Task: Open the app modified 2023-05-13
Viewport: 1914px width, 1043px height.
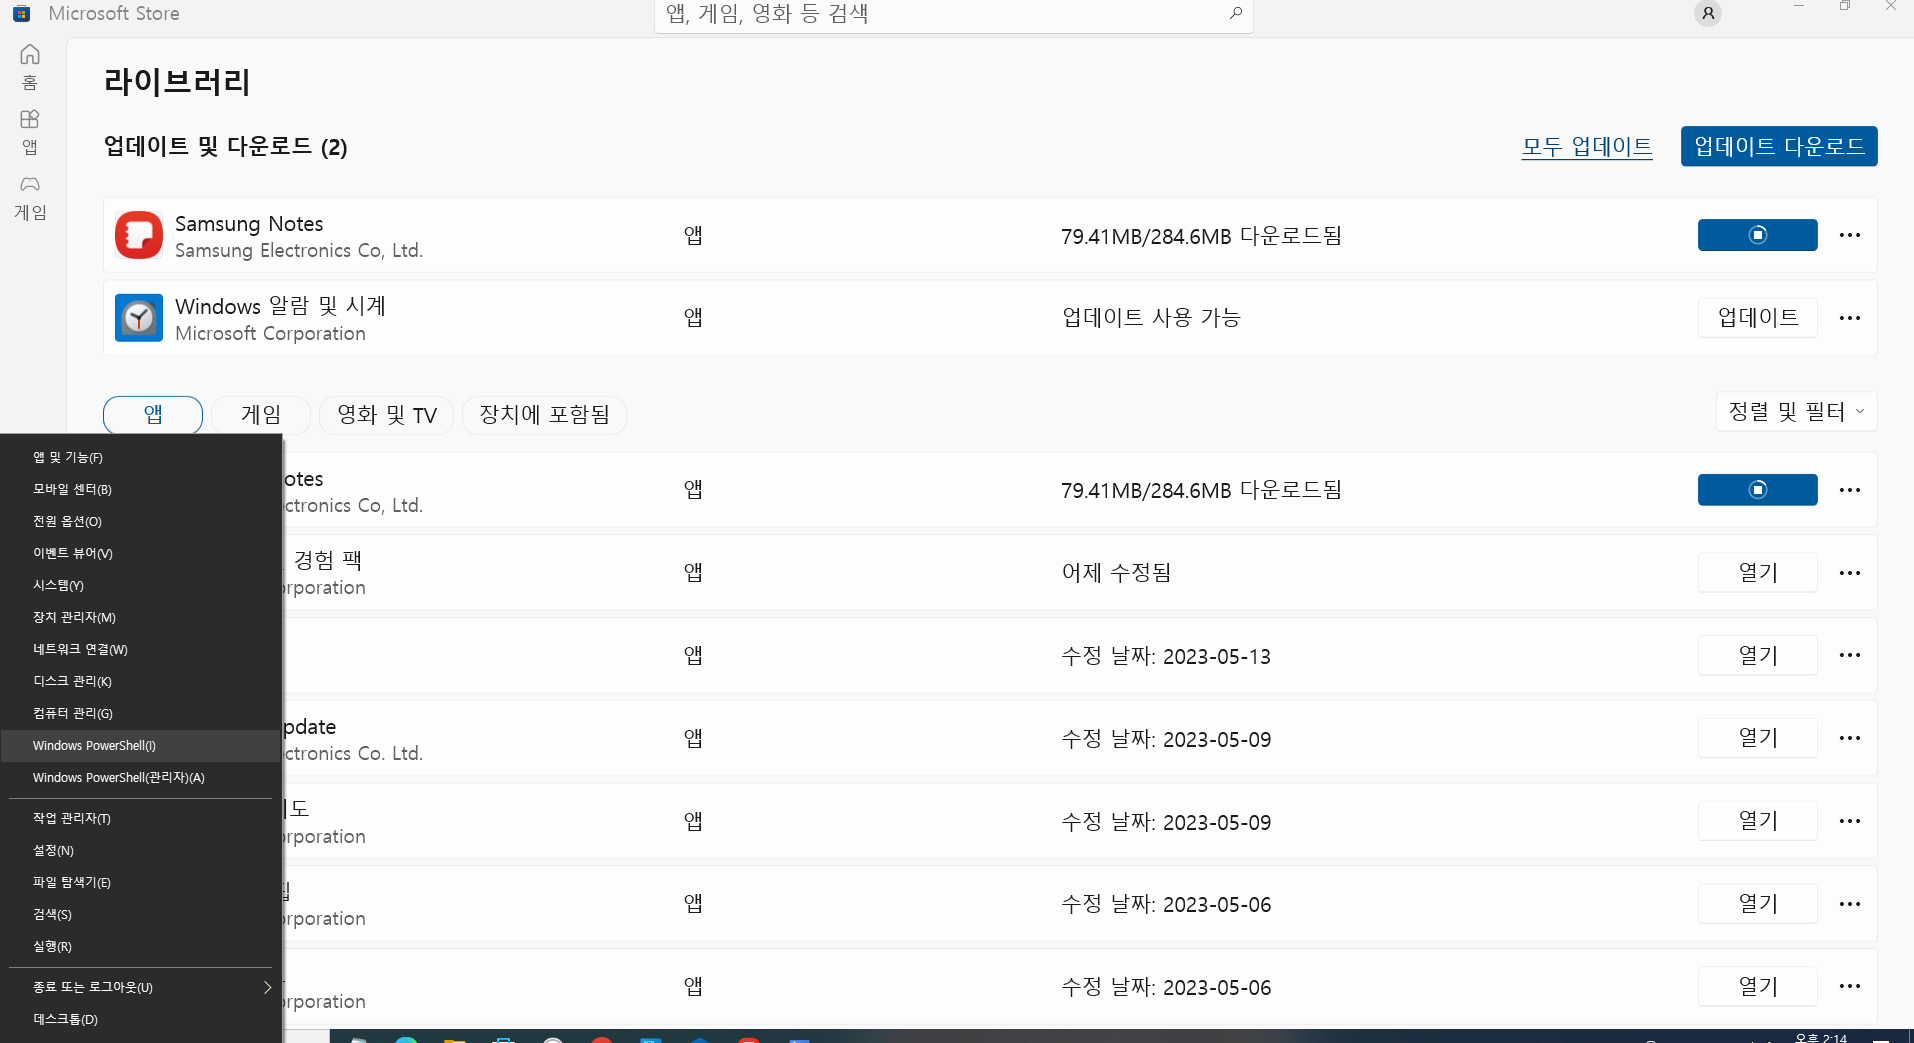Action: (1758, 655)
